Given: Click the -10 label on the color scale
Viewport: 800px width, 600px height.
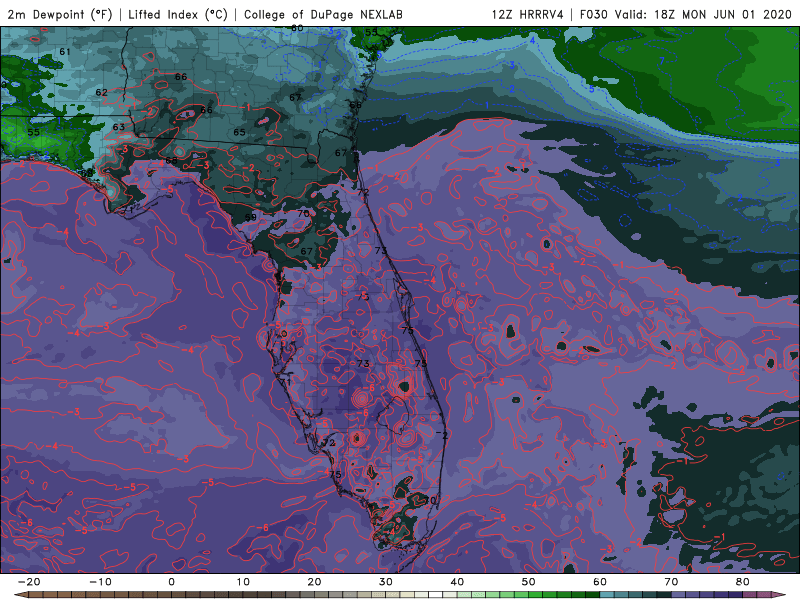Looking at the screenshot, I should (x=100, y=582).
